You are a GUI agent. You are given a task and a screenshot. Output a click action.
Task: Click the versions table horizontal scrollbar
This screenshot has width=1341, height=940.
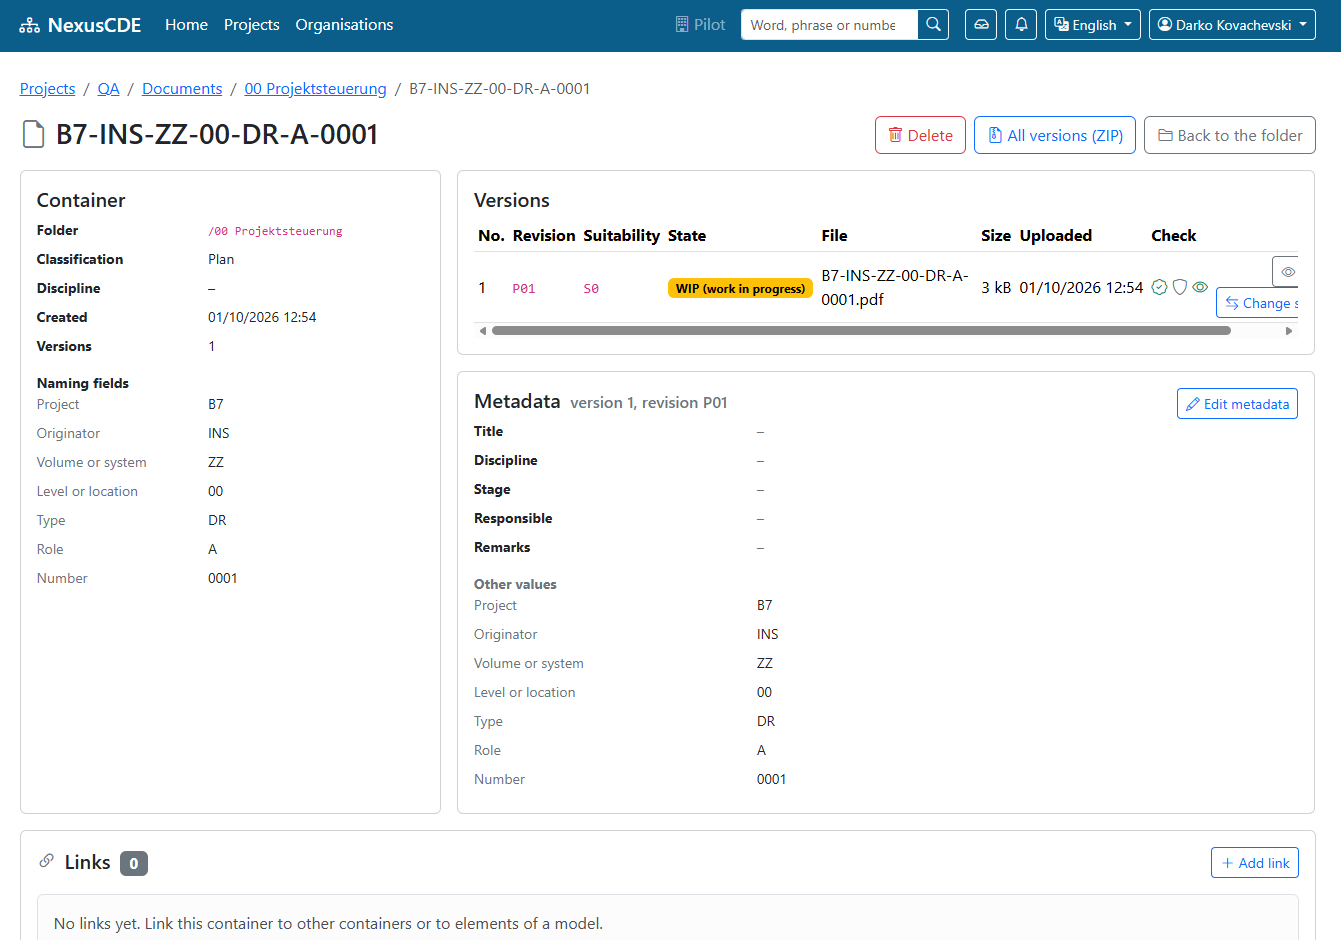861,331
